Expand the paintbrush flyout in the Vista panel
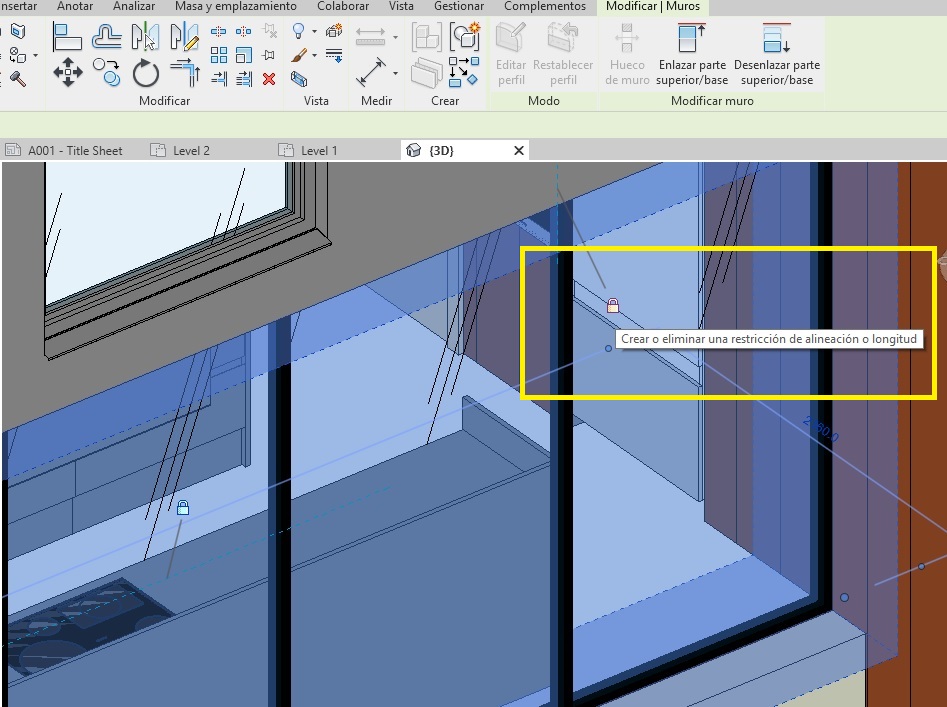The image size is (947, 707). pos(313,55)
